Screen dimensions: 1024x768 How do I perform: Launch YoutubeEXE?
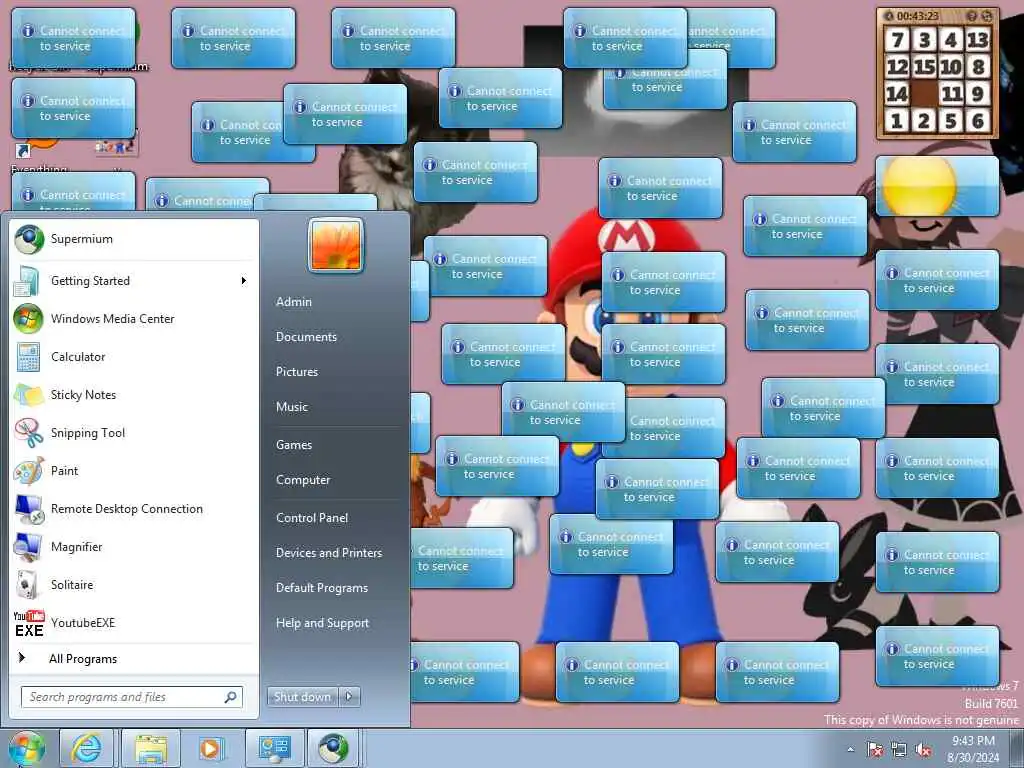click(x=134, y=622)
